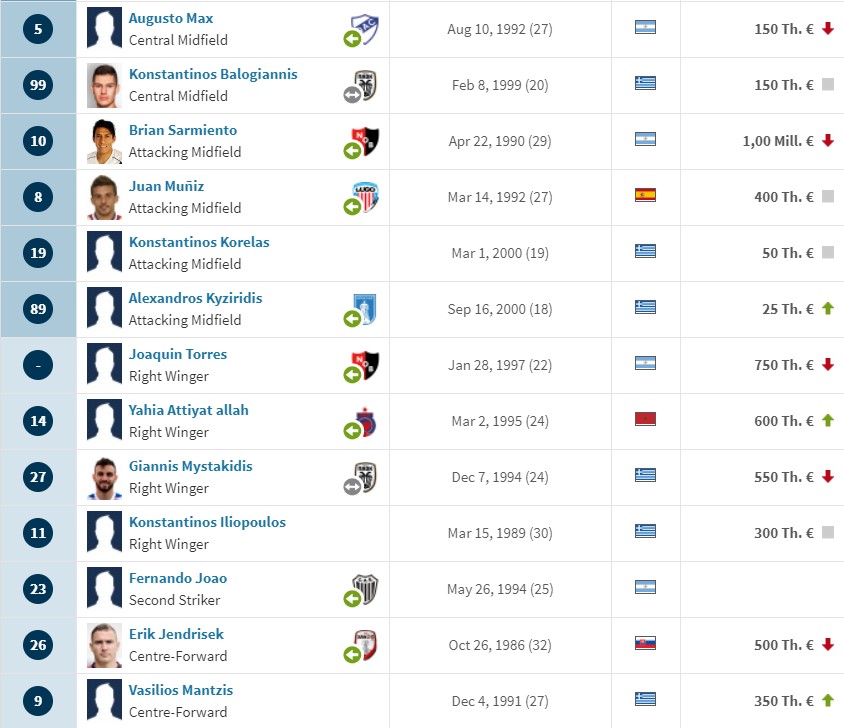Click shirt number 99 badge
The height and width of the screenshot is (728, 844).
(x=38, y=85)
